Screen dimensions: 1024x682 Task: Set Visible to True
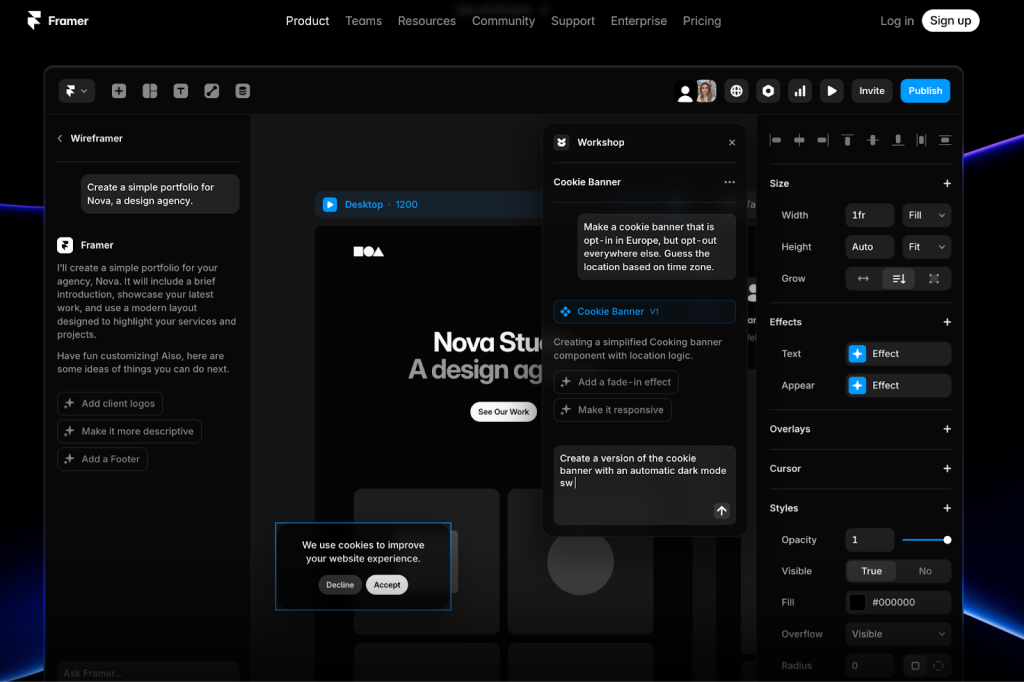point(872,571)
